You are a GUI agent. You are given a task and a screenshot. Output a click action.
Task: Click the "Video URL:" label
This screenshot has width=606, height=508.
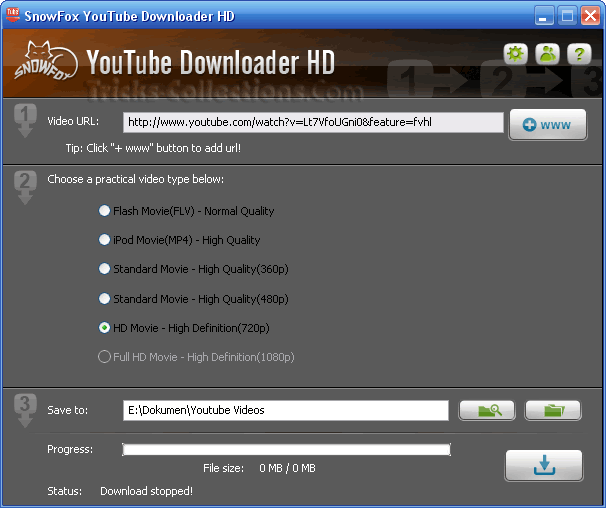(73, 121)
